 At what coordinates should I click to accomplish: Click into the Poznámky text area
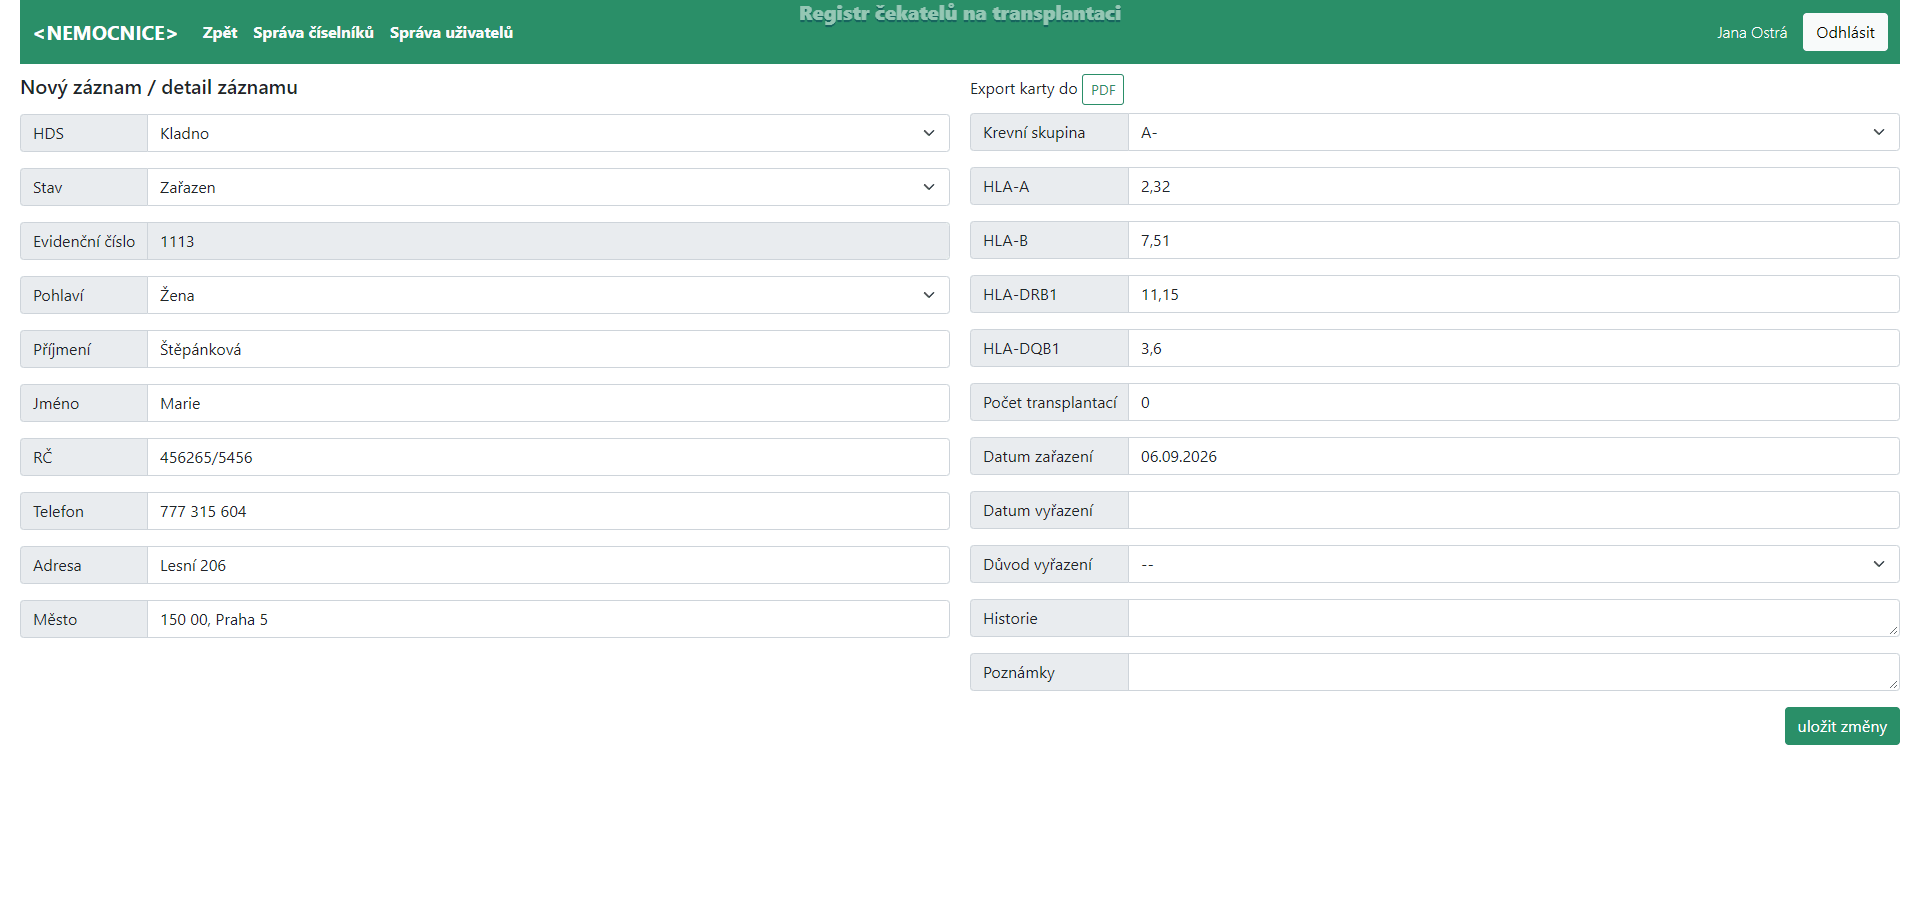pyautogui.click(x=1513, y=672)
